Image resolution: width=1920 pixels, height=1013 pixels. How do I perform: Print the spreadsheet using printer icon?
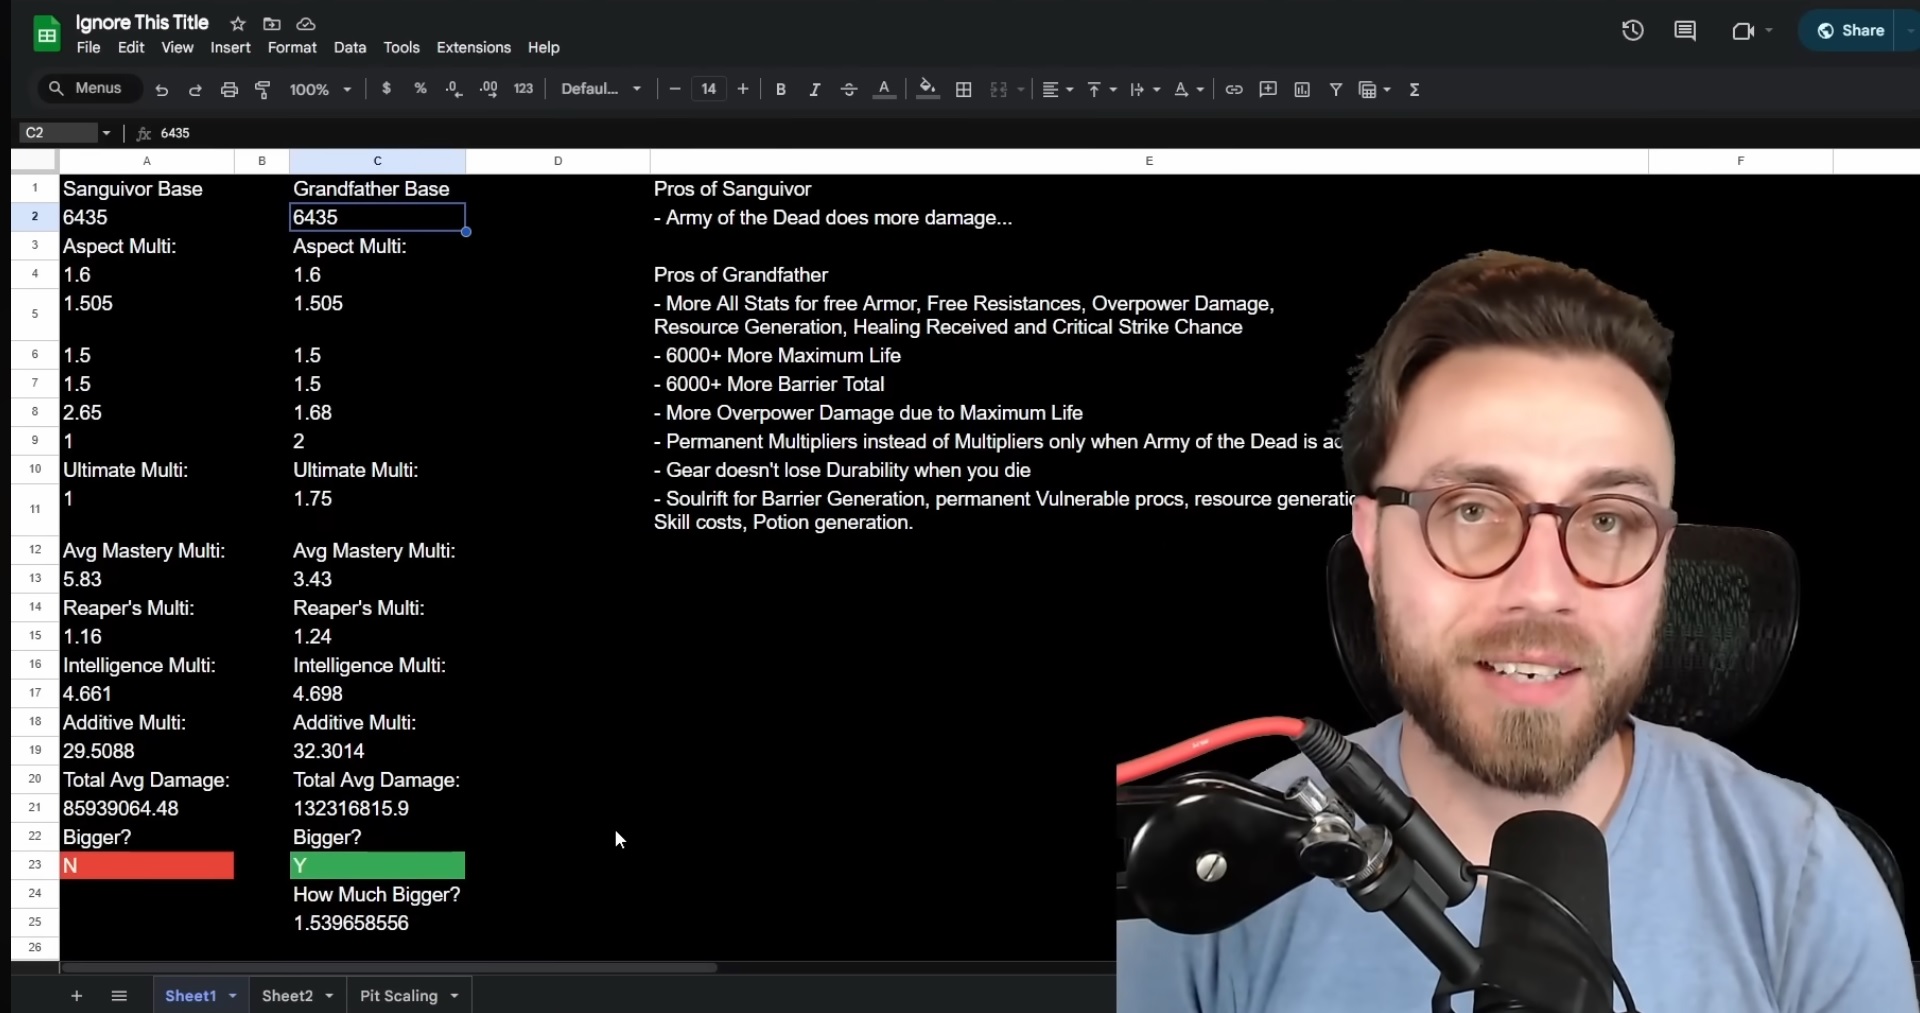pyautogui.click(x=229, y=90)
